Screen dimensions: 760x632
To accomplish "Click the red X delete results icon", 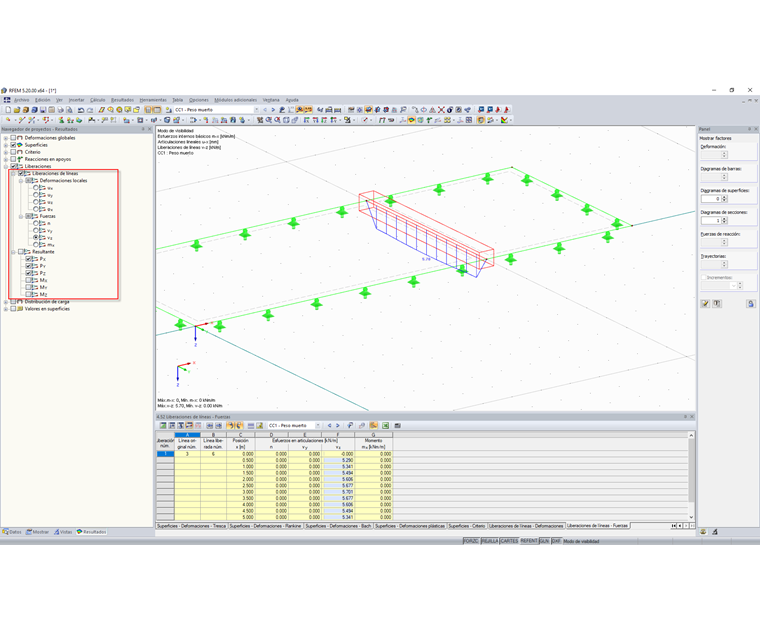I will pos(441,110).
